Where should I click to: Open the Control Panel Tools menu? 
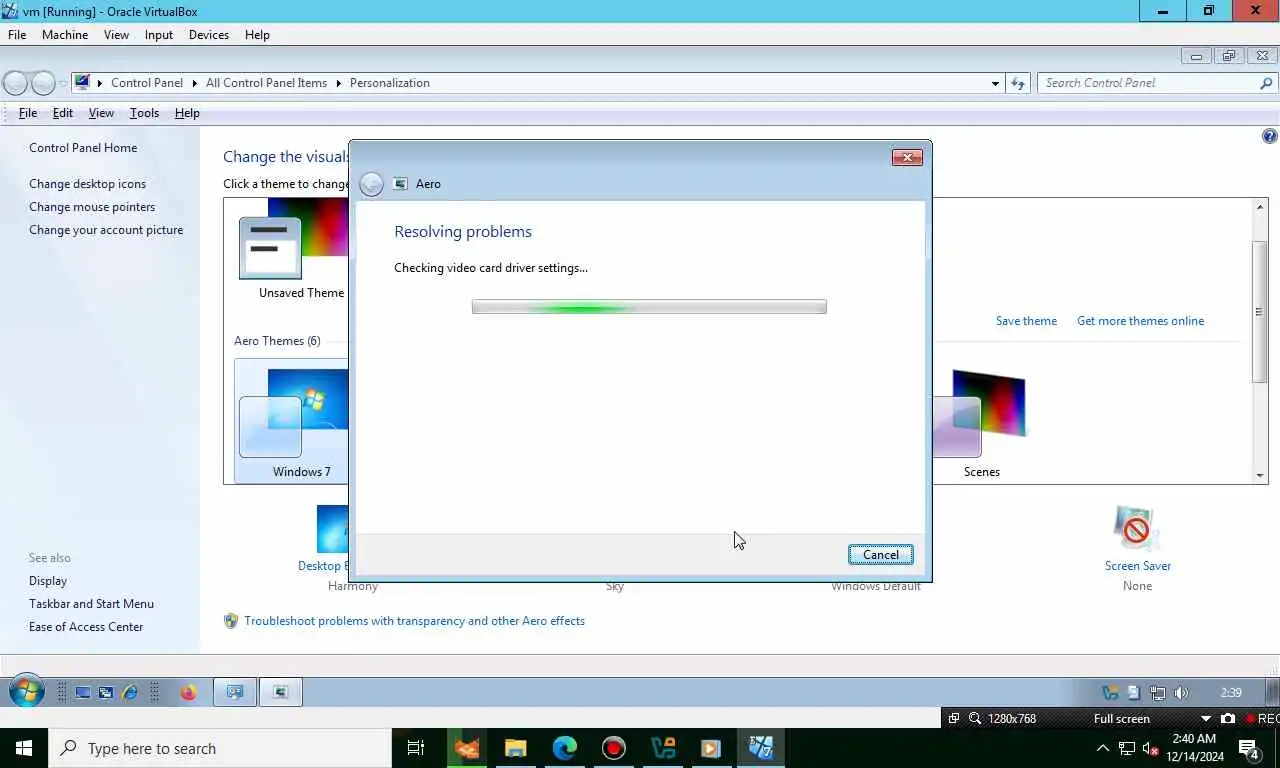(144, 113)
